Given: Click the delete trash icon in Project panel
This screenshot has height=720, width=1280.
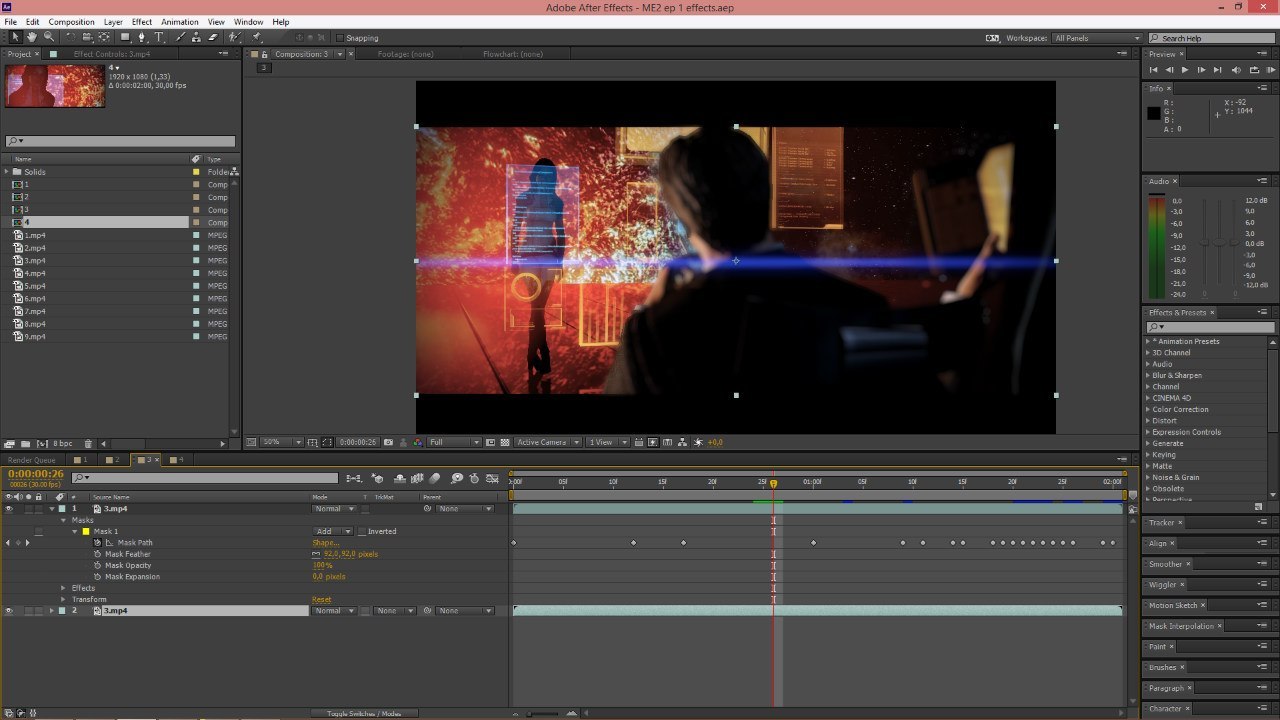Looking at the screenshot, I should [88, 443].
